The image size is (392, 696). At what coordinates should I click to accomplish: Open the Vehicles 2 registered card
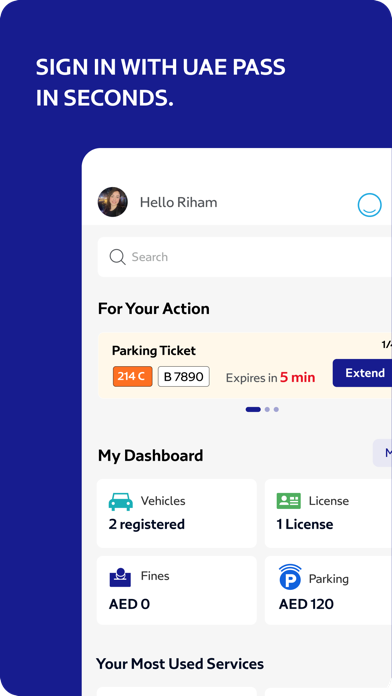[x=177, y=513]
